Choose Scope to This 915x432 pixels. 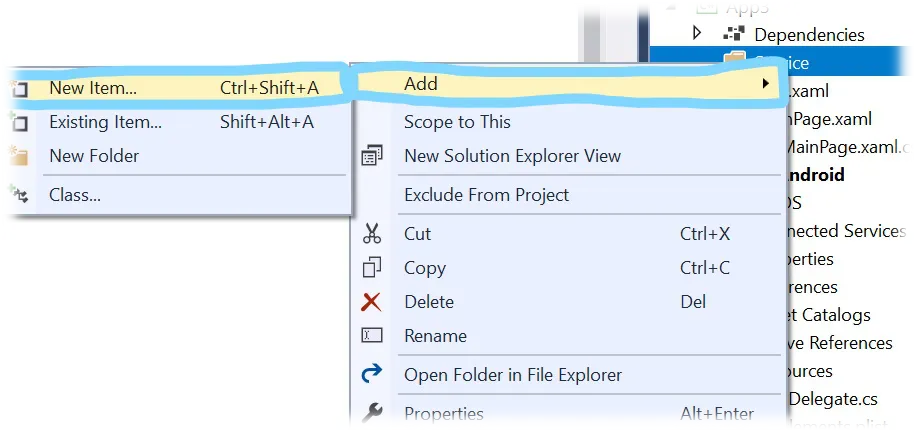[457, 122]
